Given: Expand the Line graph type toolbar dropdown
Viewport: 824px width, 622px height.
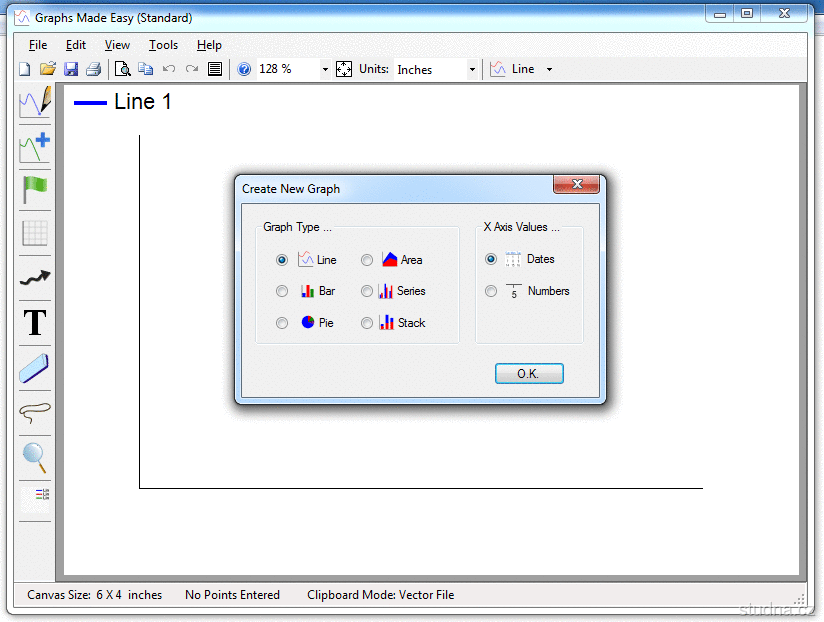Looking at the screenshot, I should (x=549, y=69).
